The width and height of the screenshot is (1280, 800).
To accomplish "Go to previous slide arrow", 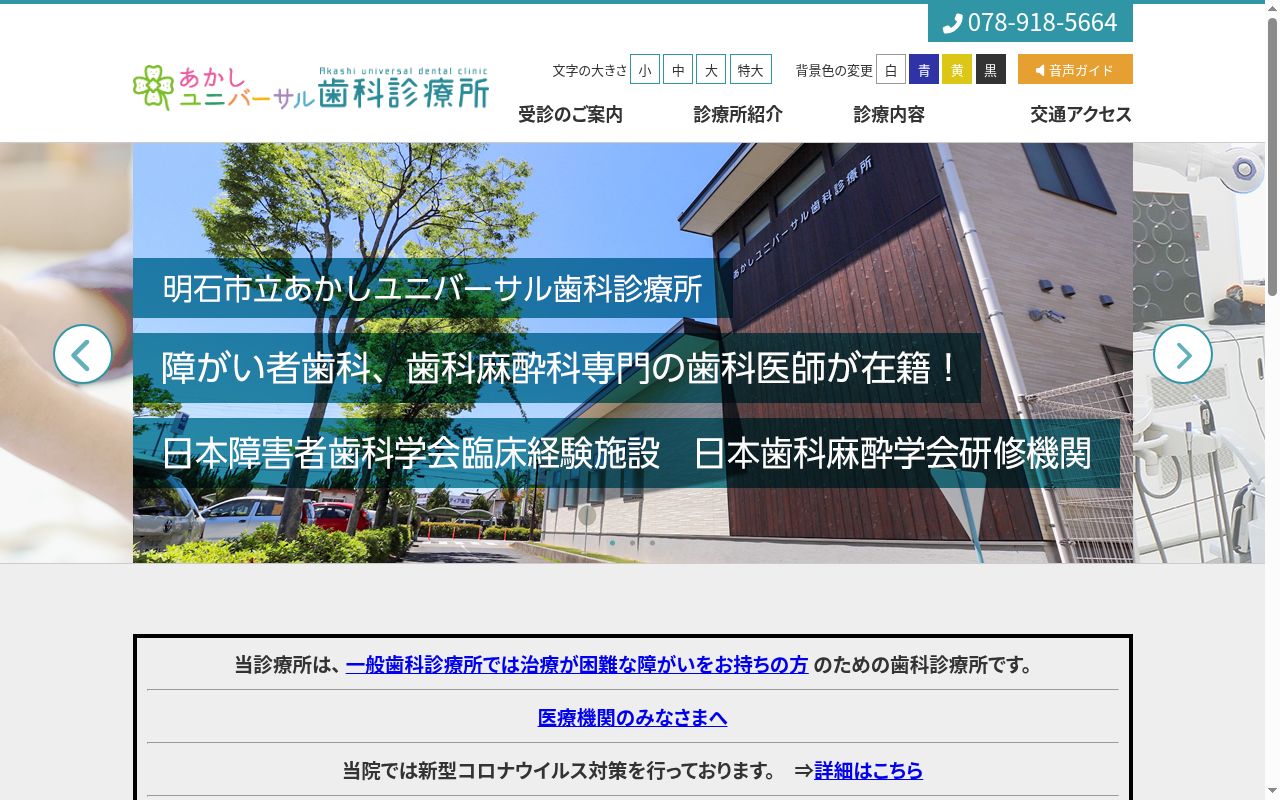I will [83, 354].
